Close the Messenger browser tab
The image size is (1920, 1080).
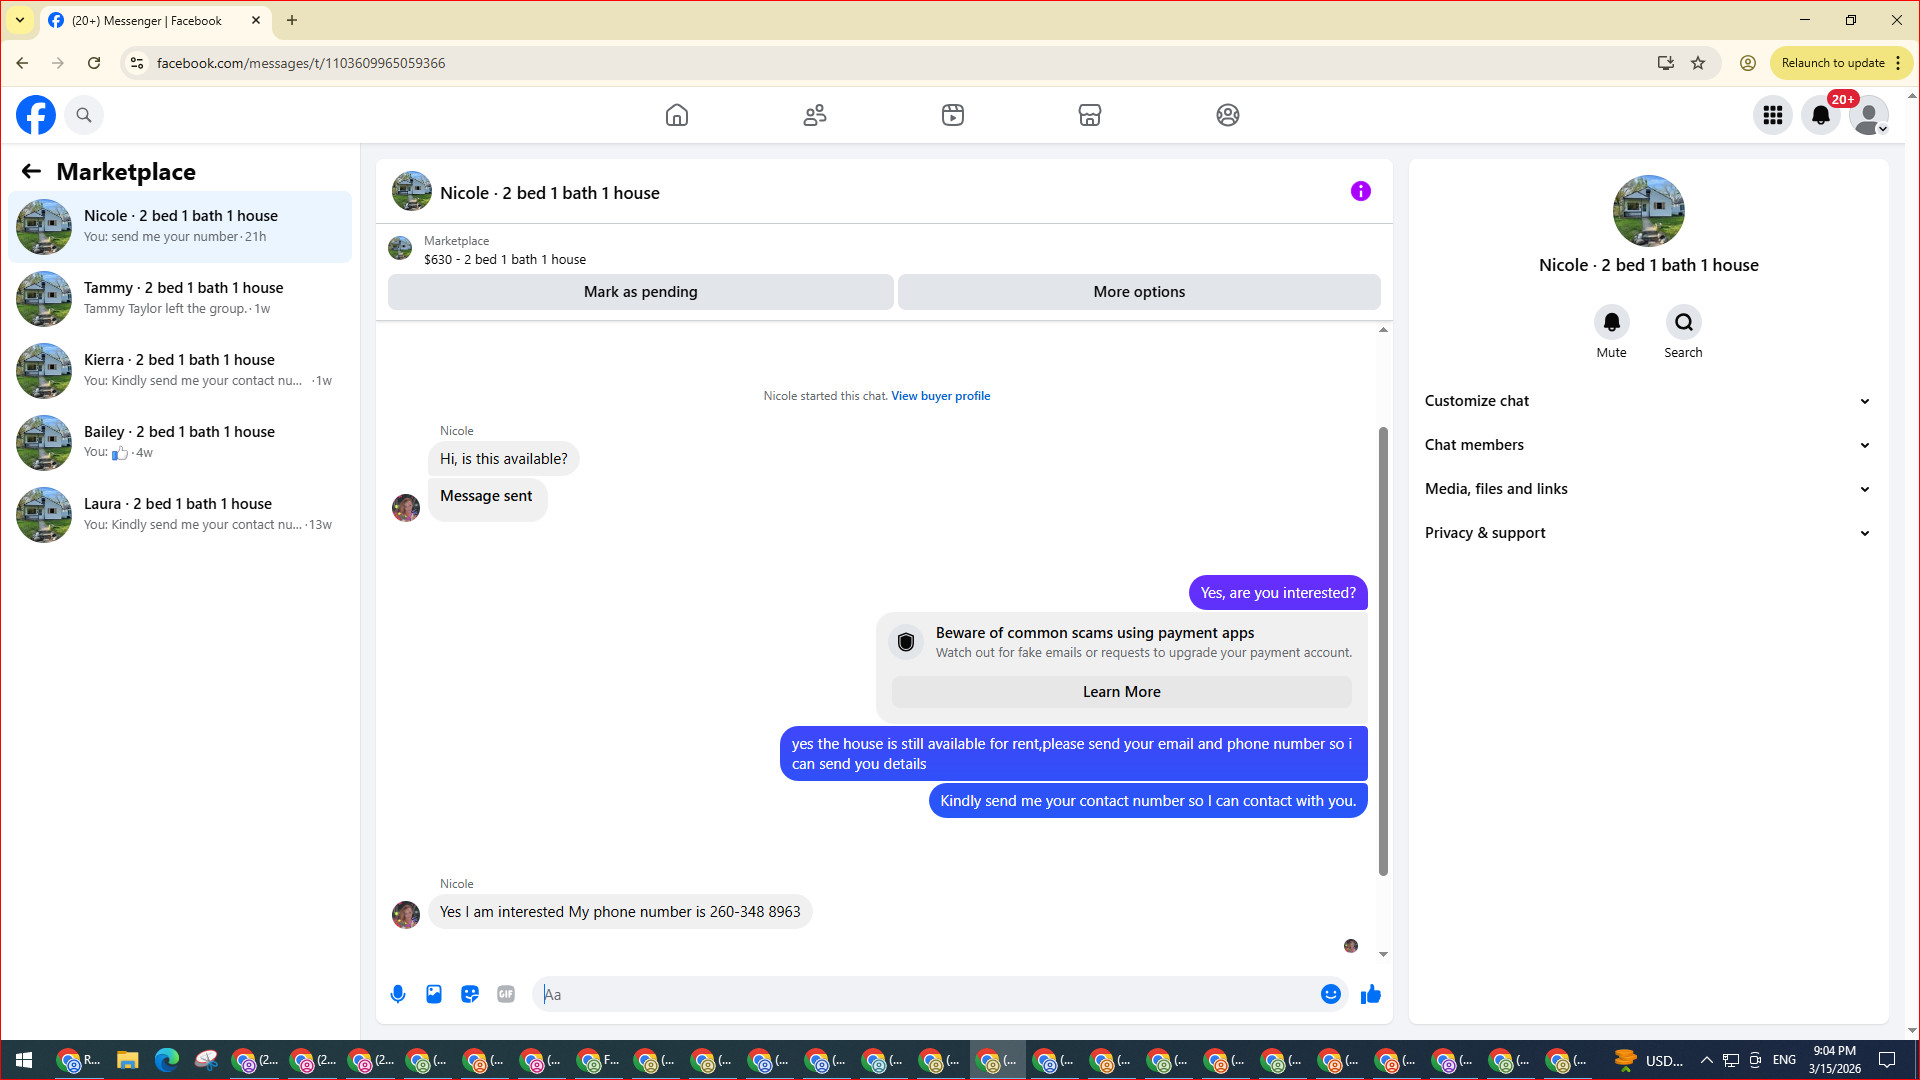coord(256,20)
